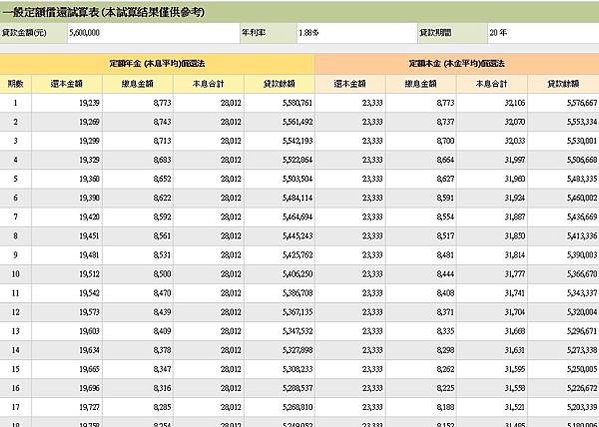This screenshot has width=599, height=427.
Task: Click the first 繳息金額 column header
Action: pyautogui.click(x=138, y=84)
